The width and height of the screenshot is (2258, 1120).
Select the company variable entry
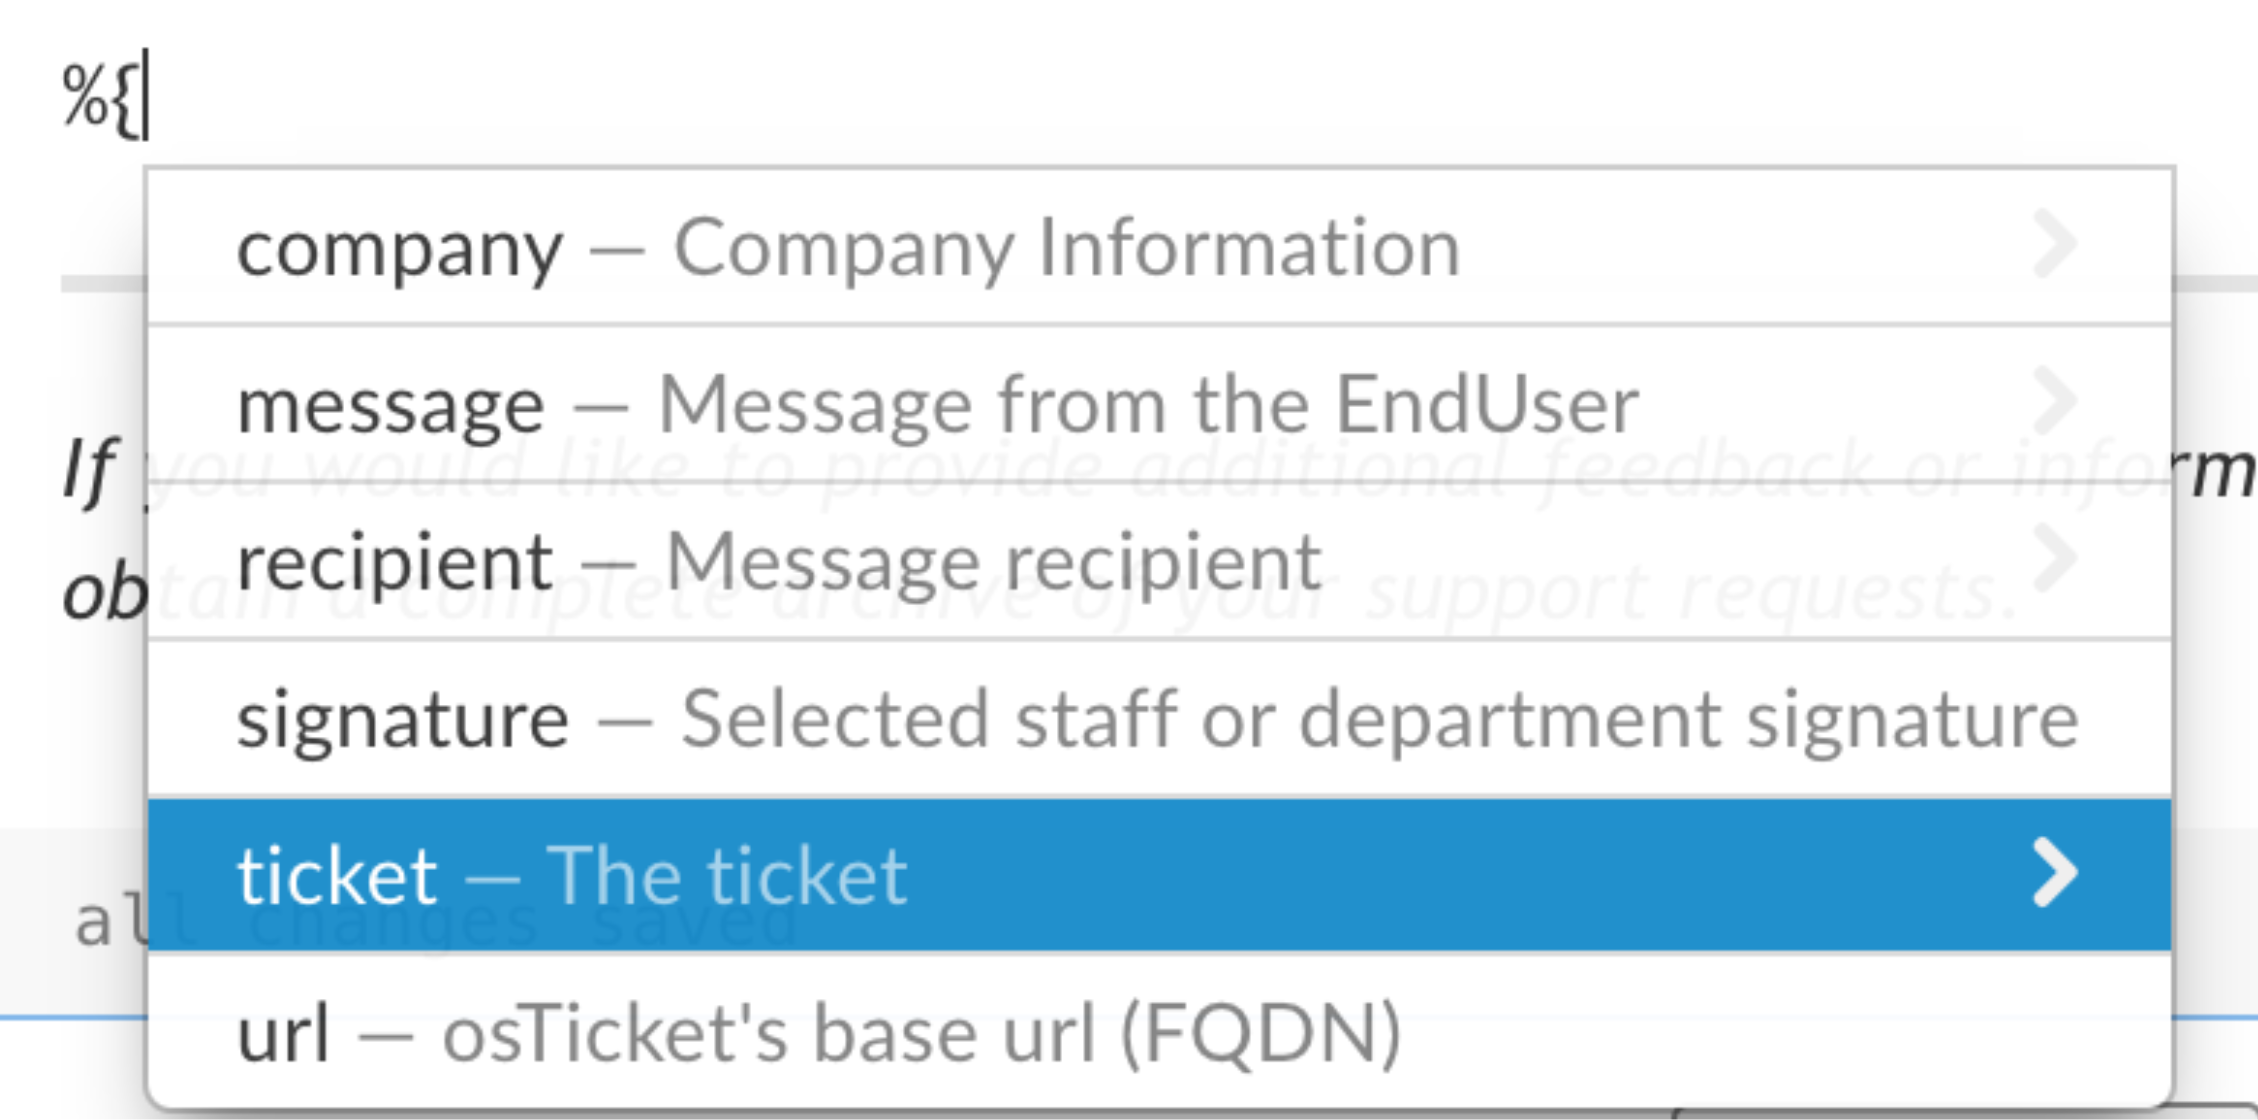(400, 247)
